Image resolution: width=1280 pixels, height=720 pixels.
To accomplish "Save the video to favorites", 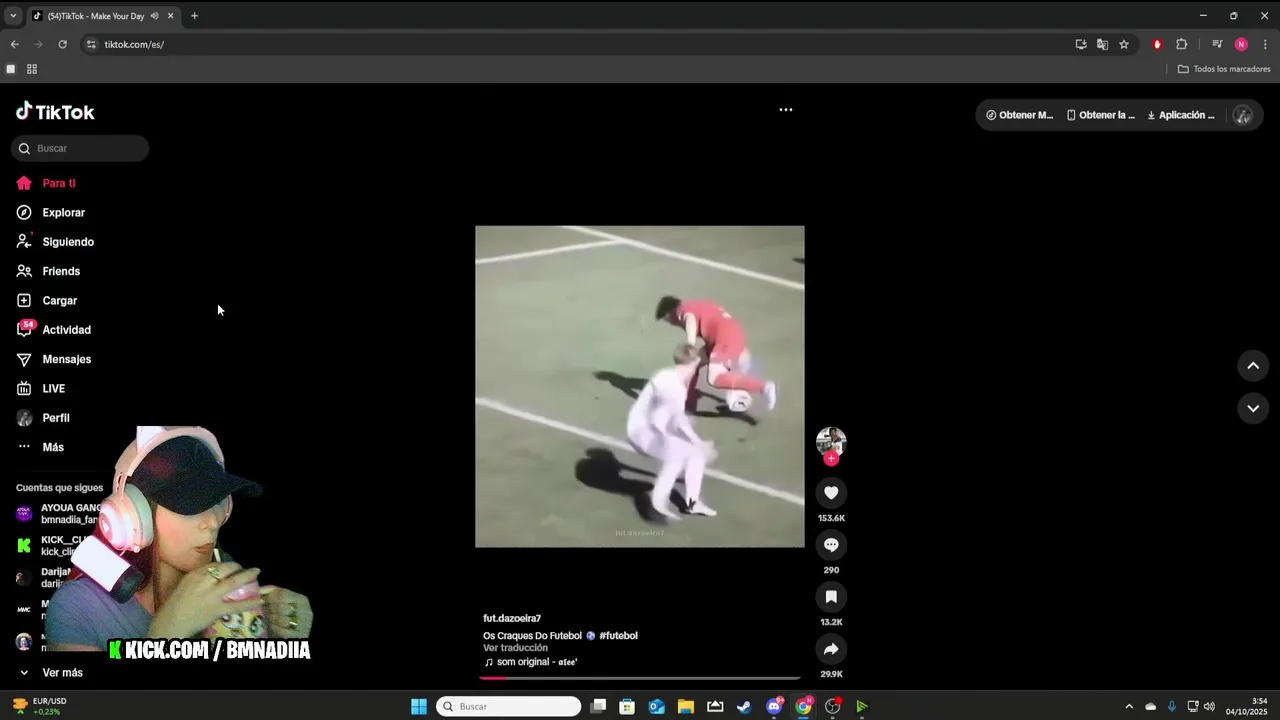I will (x=831, y=597).
